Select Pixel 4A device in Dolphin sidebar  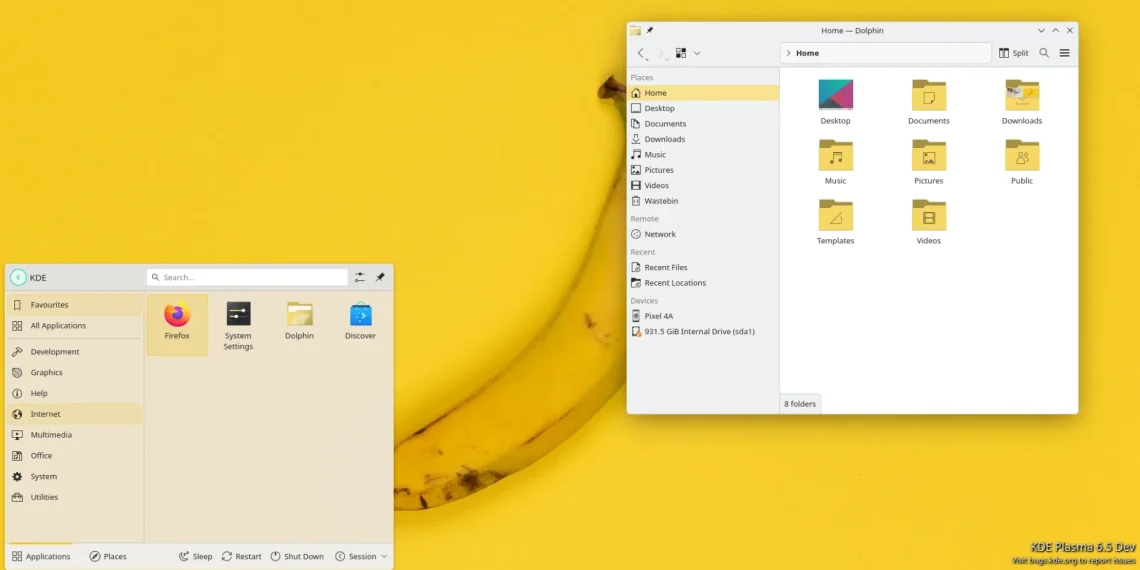702,316
